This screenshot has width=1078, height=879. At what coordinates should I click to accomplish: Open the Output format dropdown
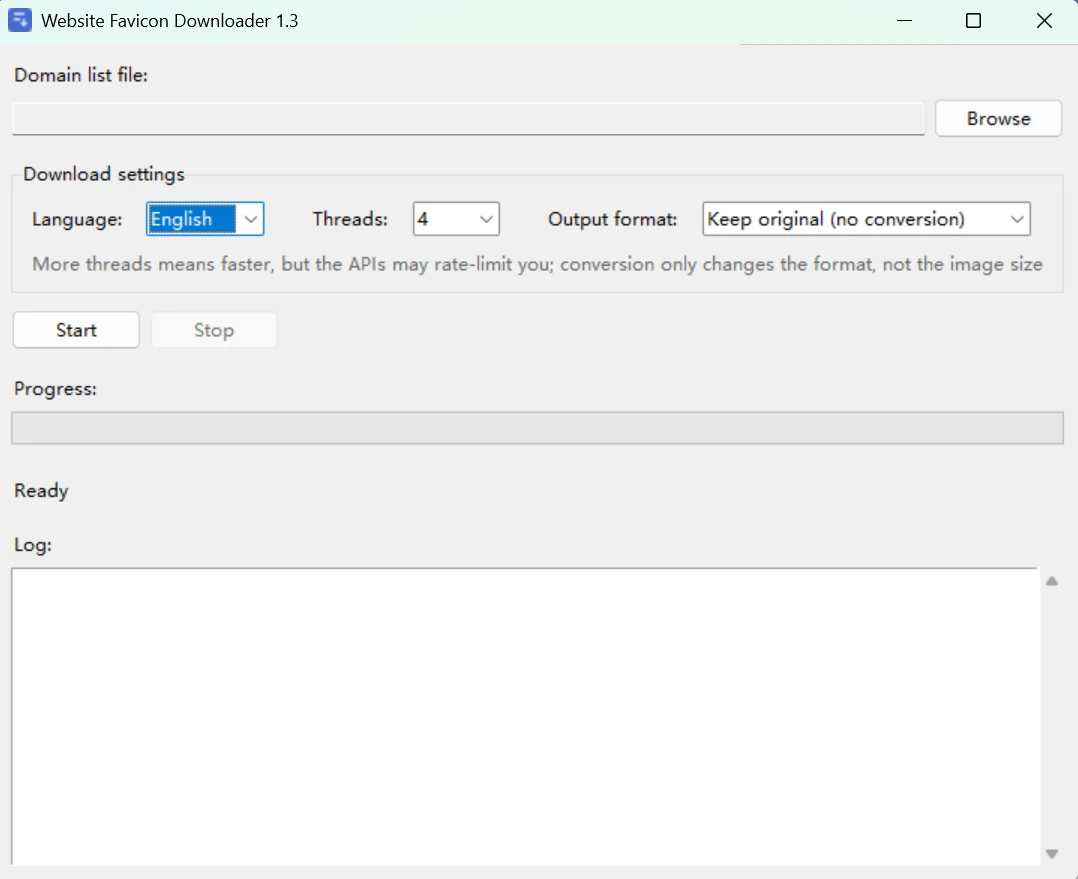[866, 219]
